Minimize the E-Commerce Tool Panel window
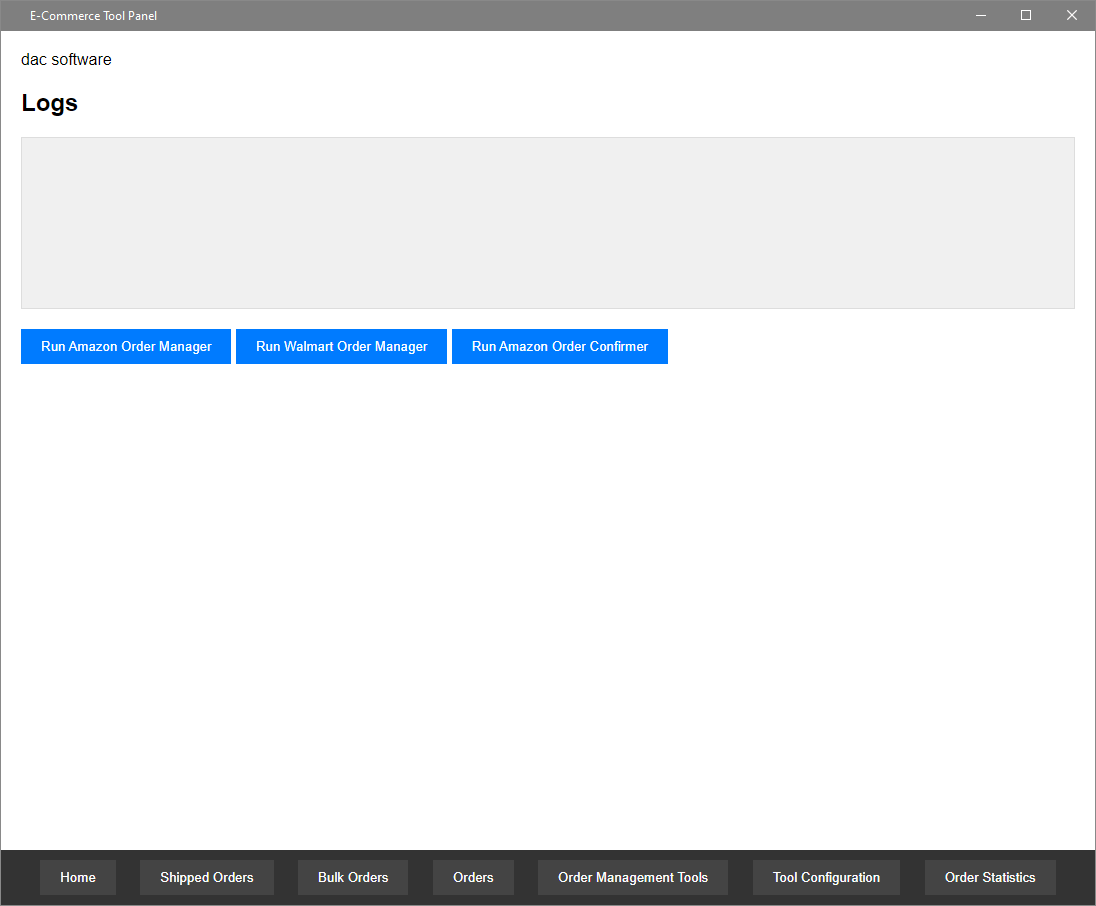Image resolution: width=1096 pixels, height=906 pixels. click(980, 15)
